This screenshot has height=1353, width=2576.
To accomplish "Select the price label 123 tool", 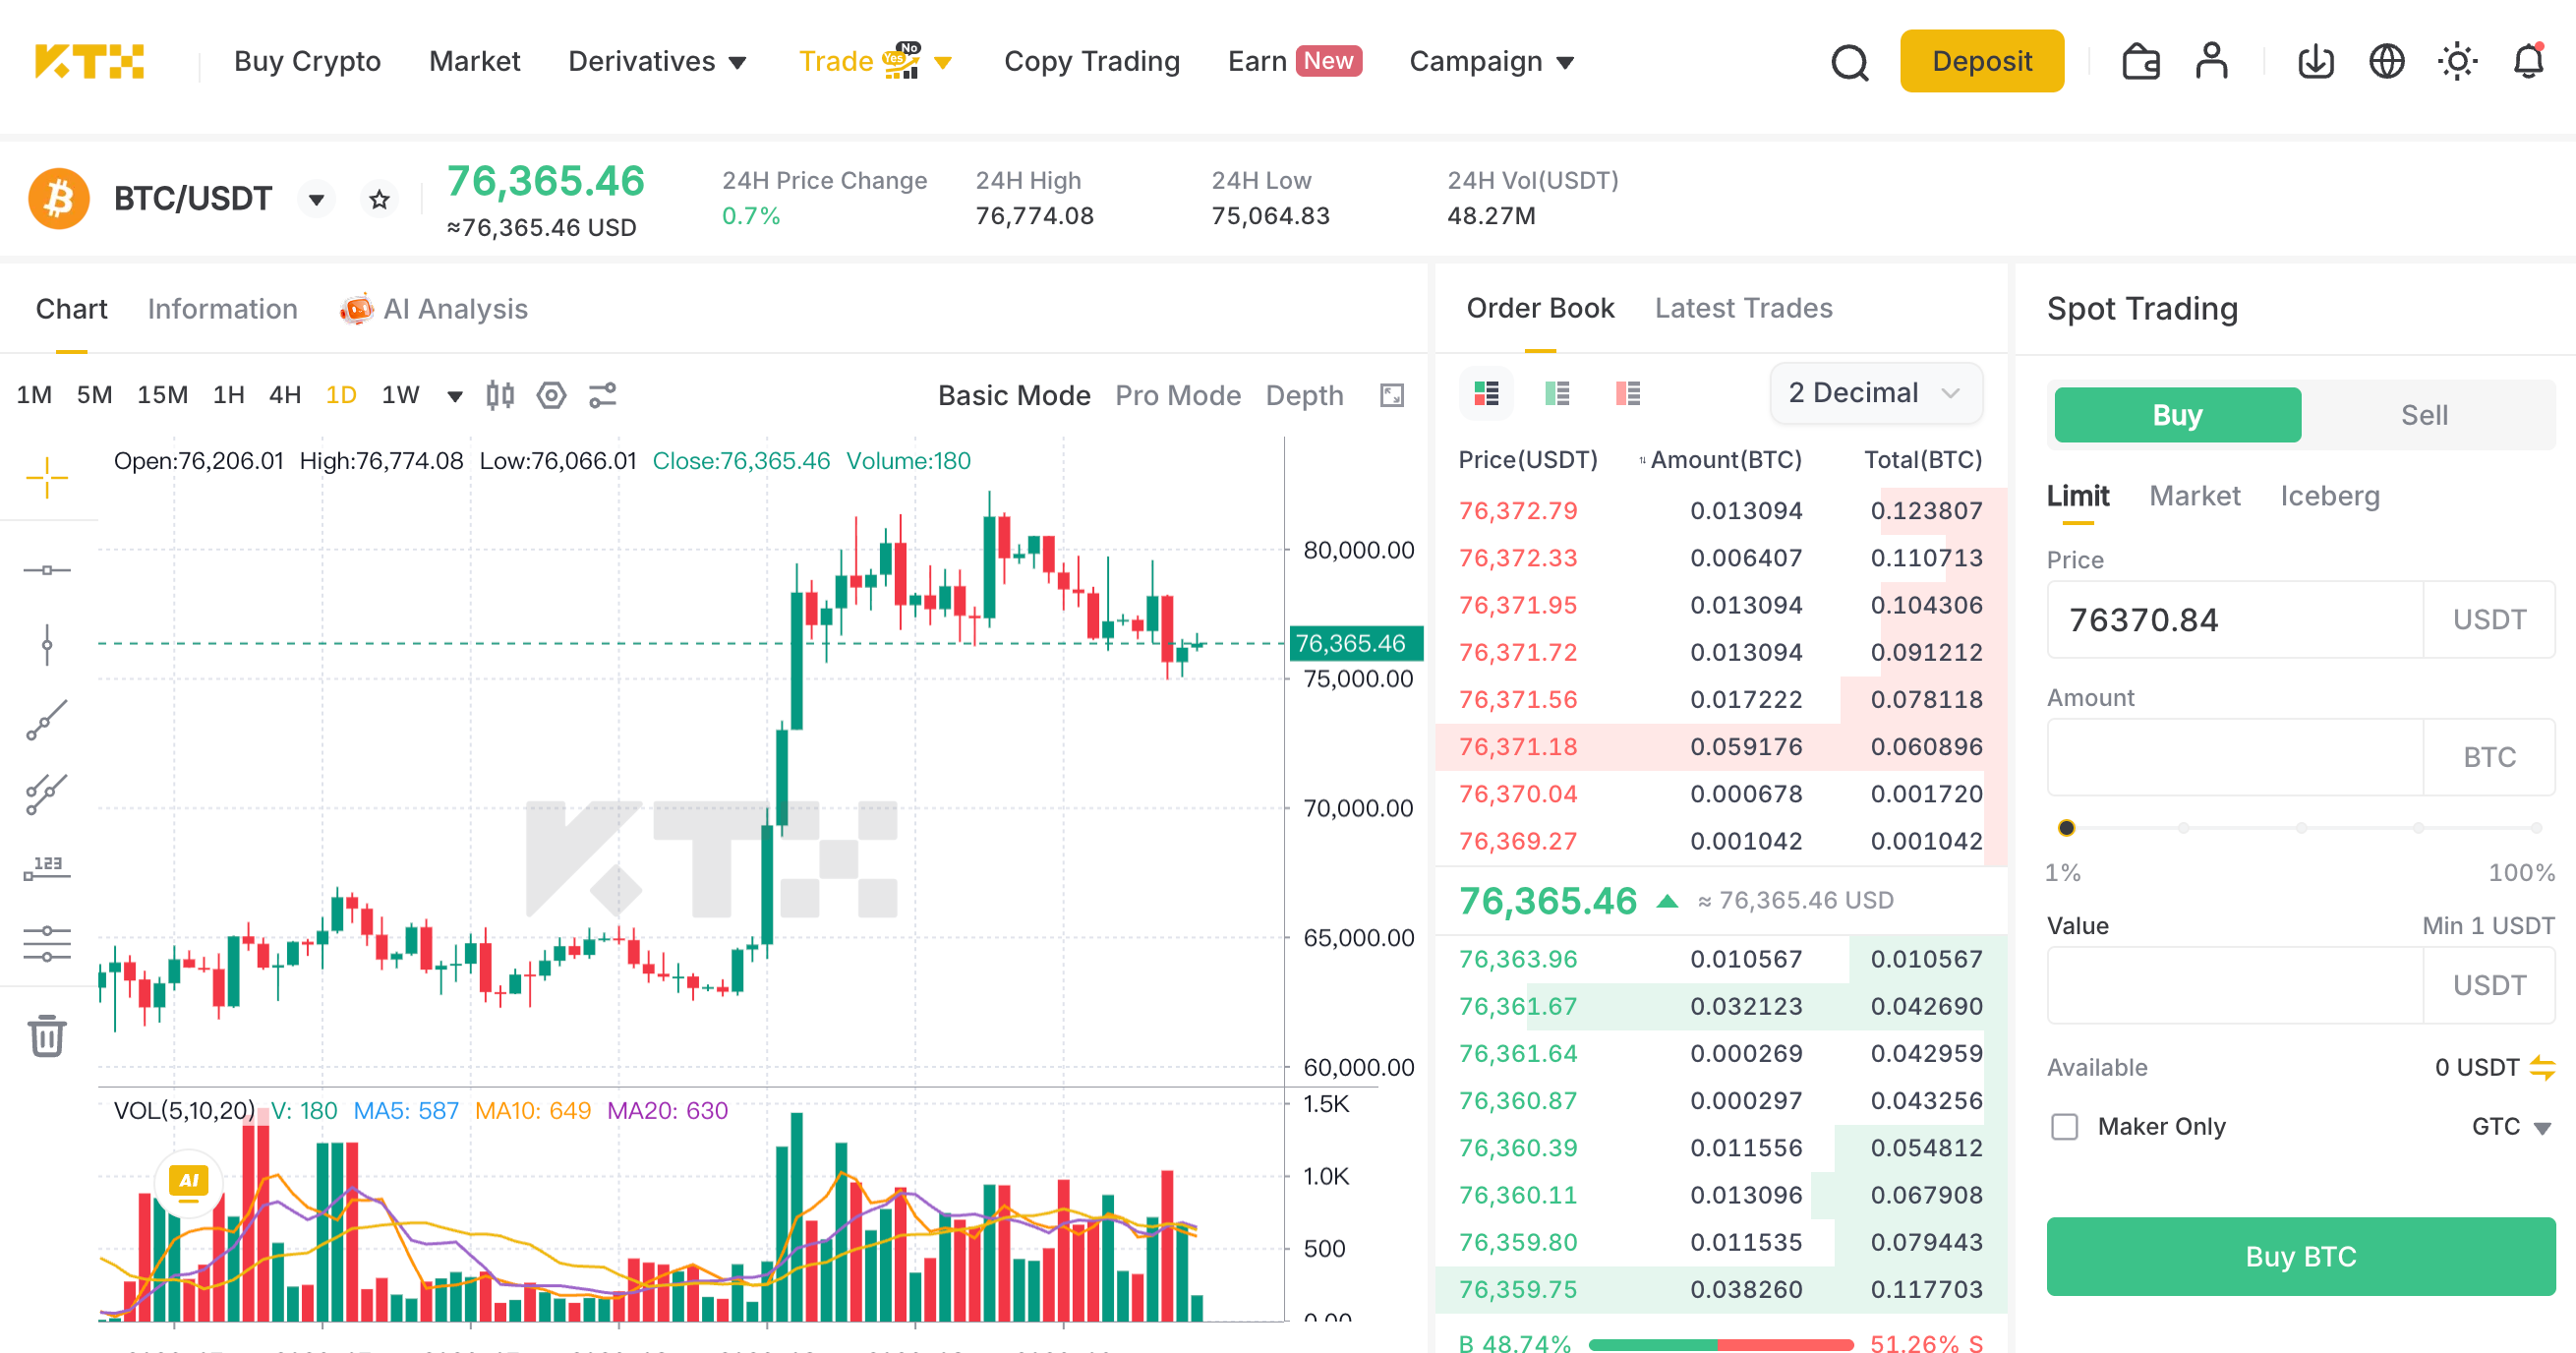I will coord(47,868).
